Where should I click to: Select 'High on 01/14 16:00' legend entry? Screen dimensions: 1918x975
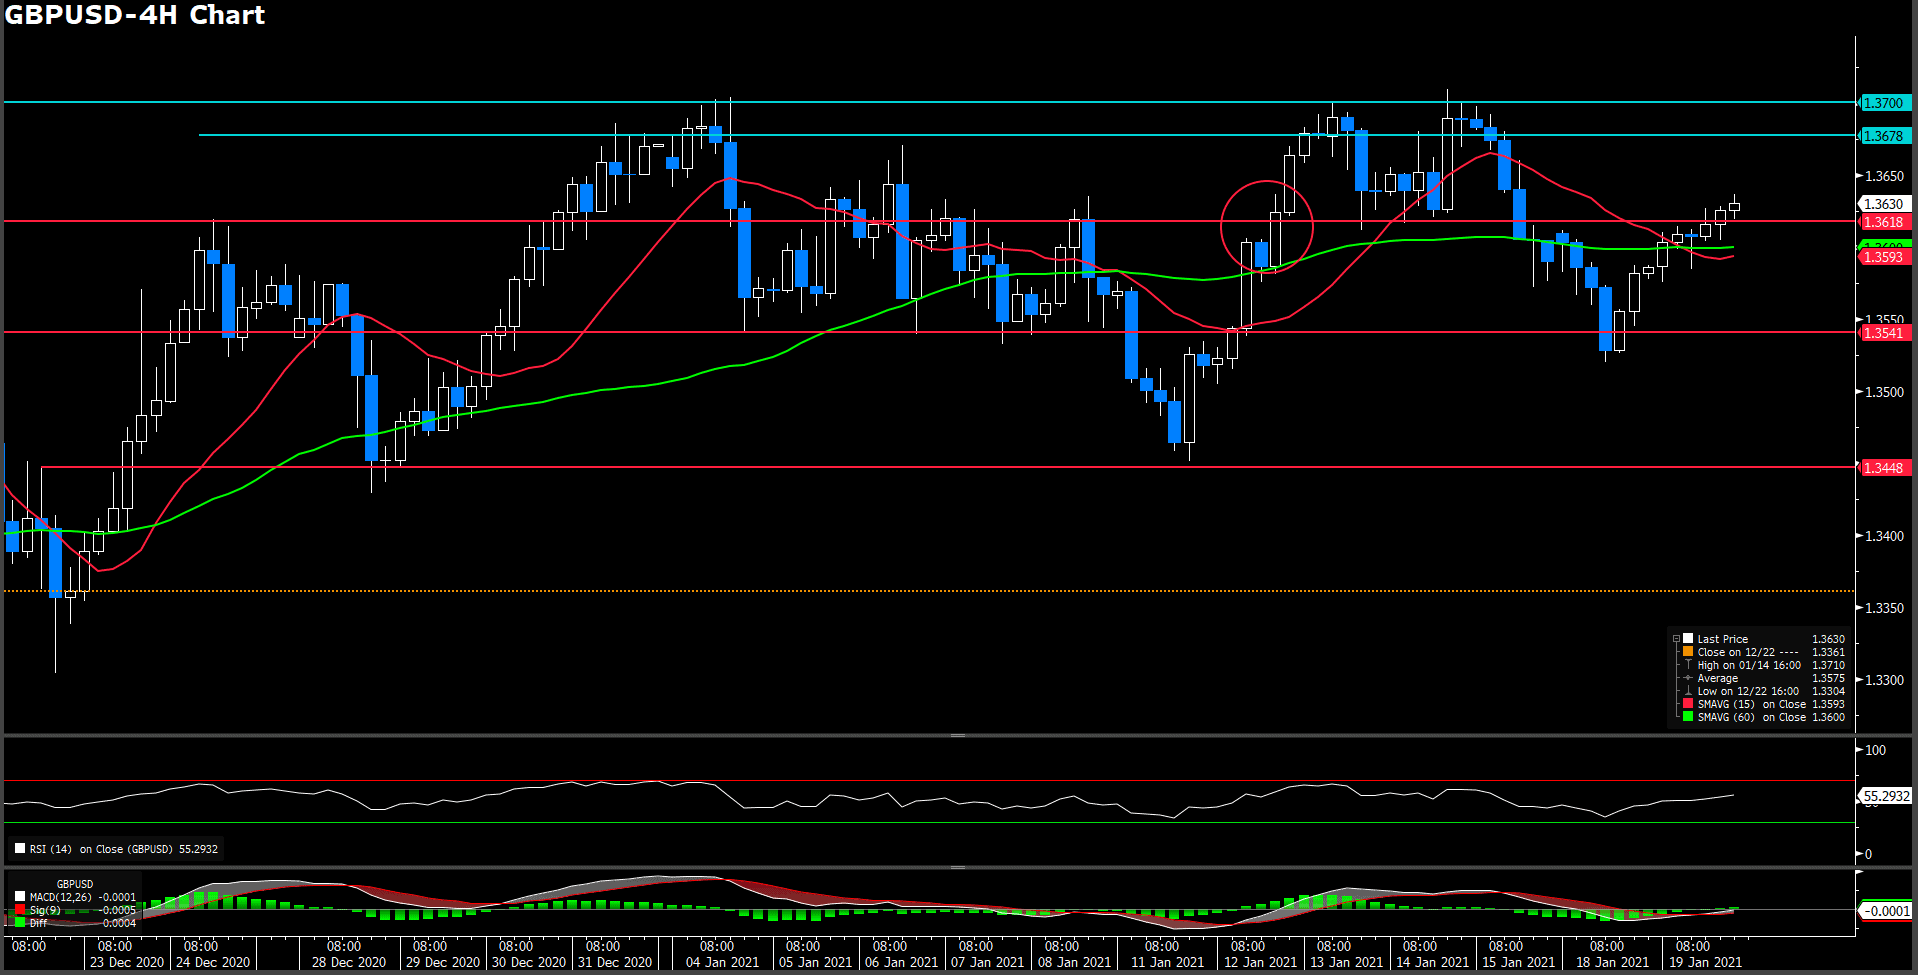pos(1749,665)
